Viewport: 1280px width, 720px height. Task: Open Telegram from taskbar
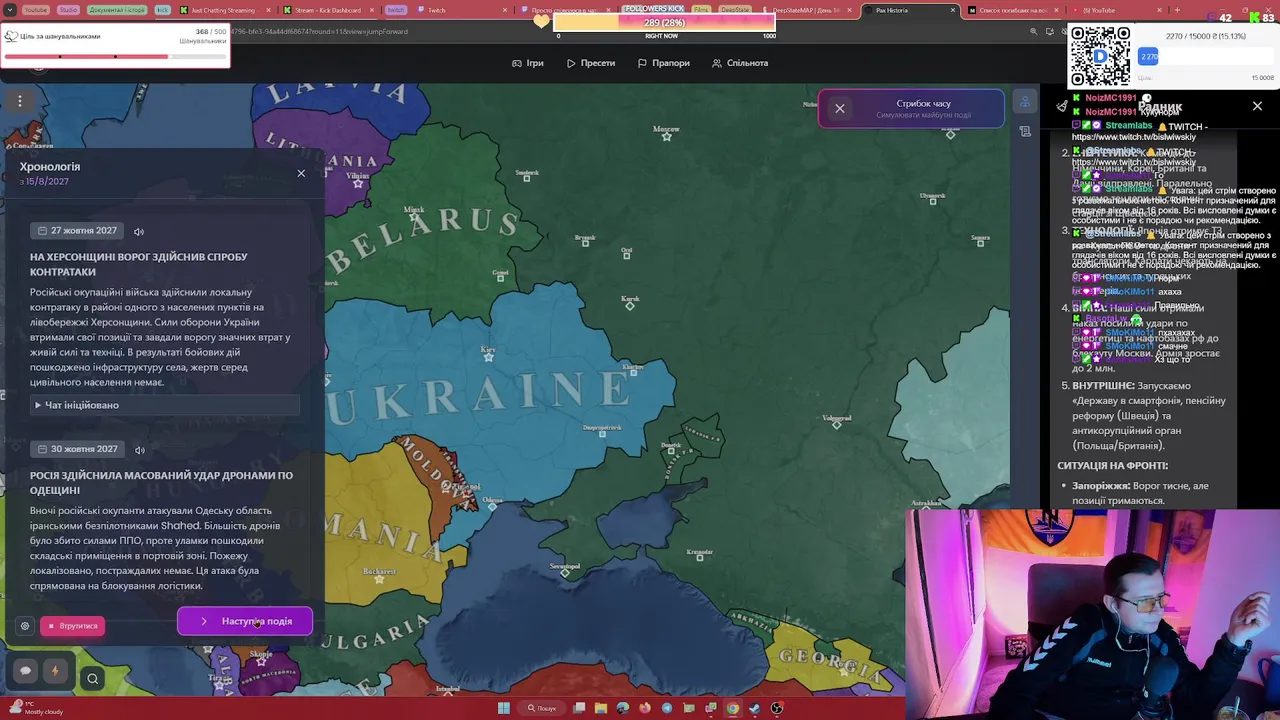(x=667, y=708)
